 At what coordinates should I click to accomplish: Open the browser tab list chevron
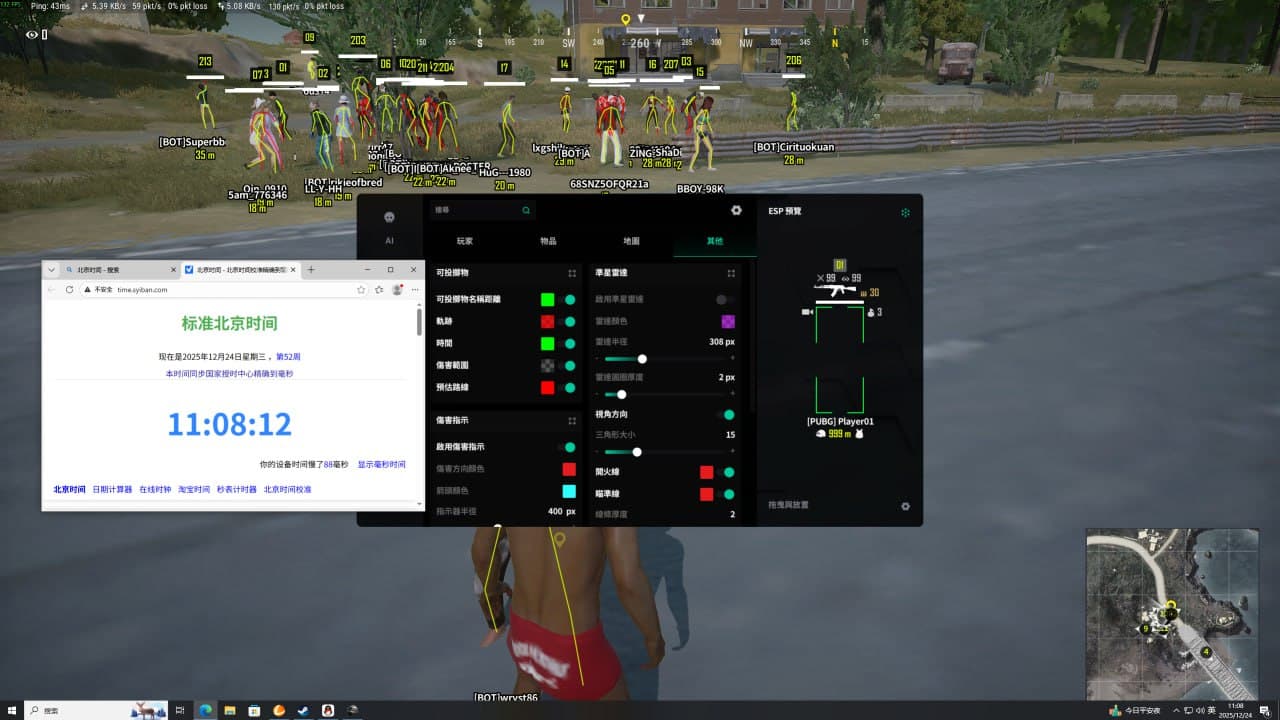pos(50,270)
